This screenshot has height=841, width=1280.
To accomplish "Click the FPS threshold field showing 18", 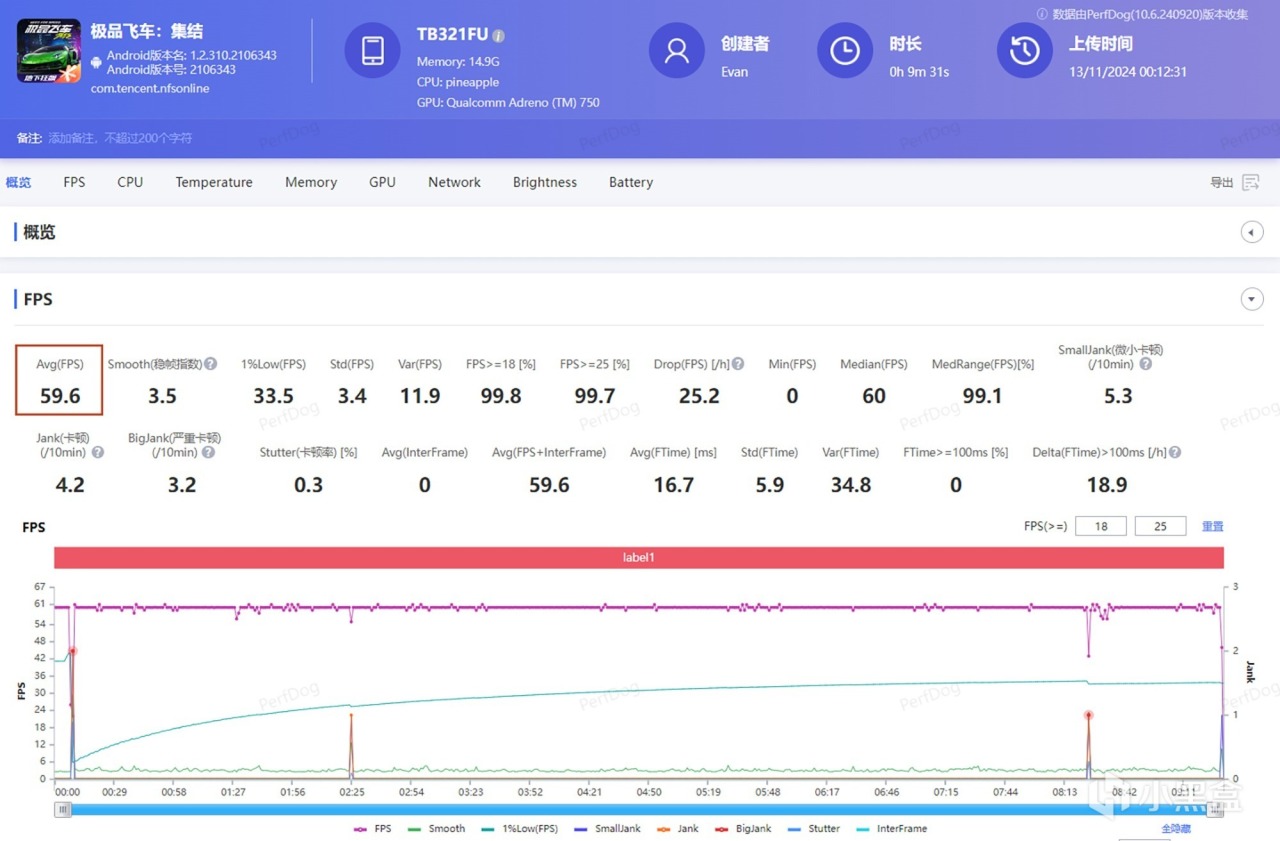I will point(1101,526).
